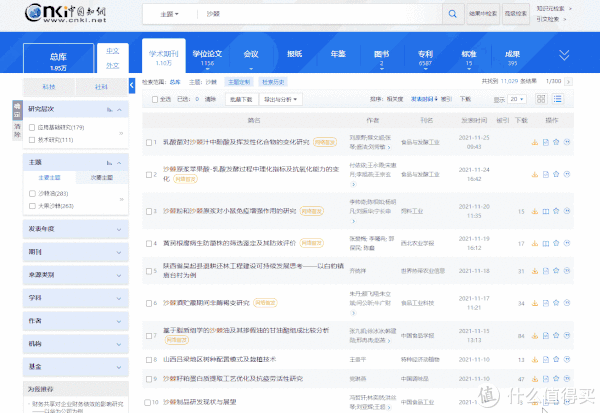
Task: Favorite the row 2 article star
Action: [556, 174]
